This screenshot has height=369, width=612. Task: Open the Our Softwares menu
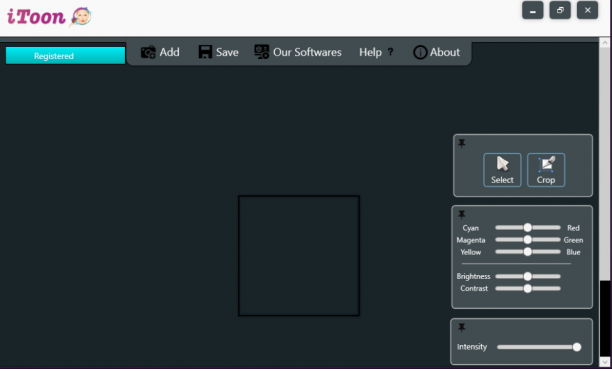click(x=298, y=52)
